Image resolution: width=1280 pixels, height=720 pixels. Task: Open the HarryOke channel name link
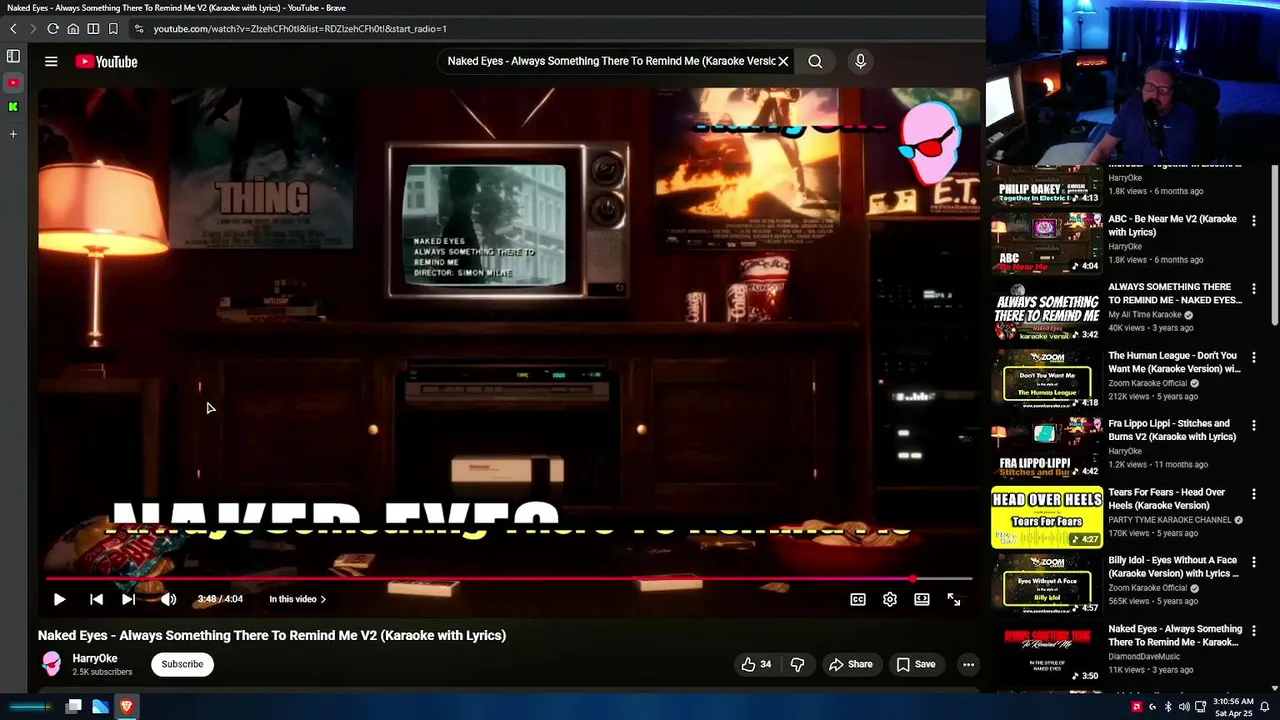[95, 658]
